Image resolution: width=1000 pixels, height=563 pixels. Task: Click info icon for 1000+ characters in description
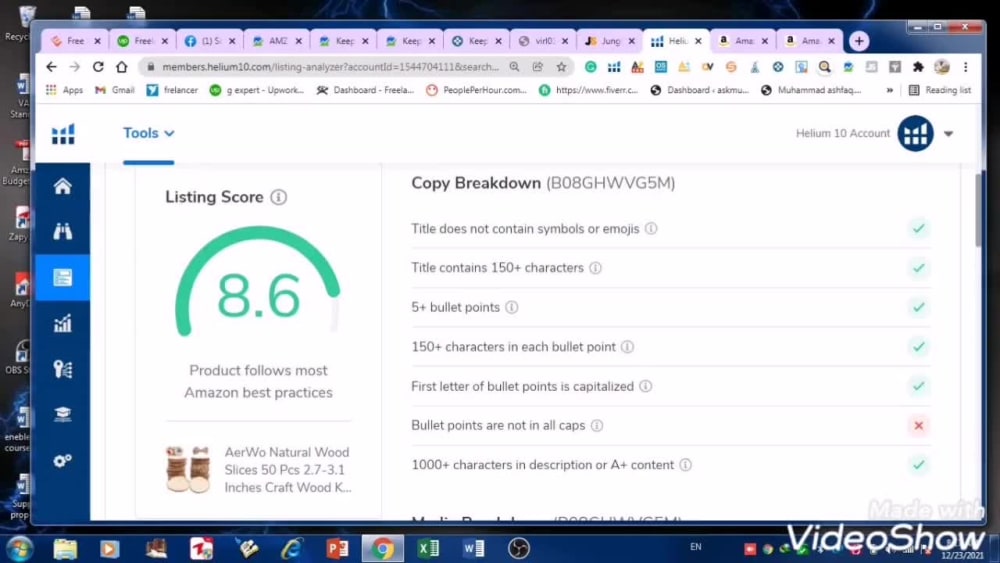coord(686,465)
